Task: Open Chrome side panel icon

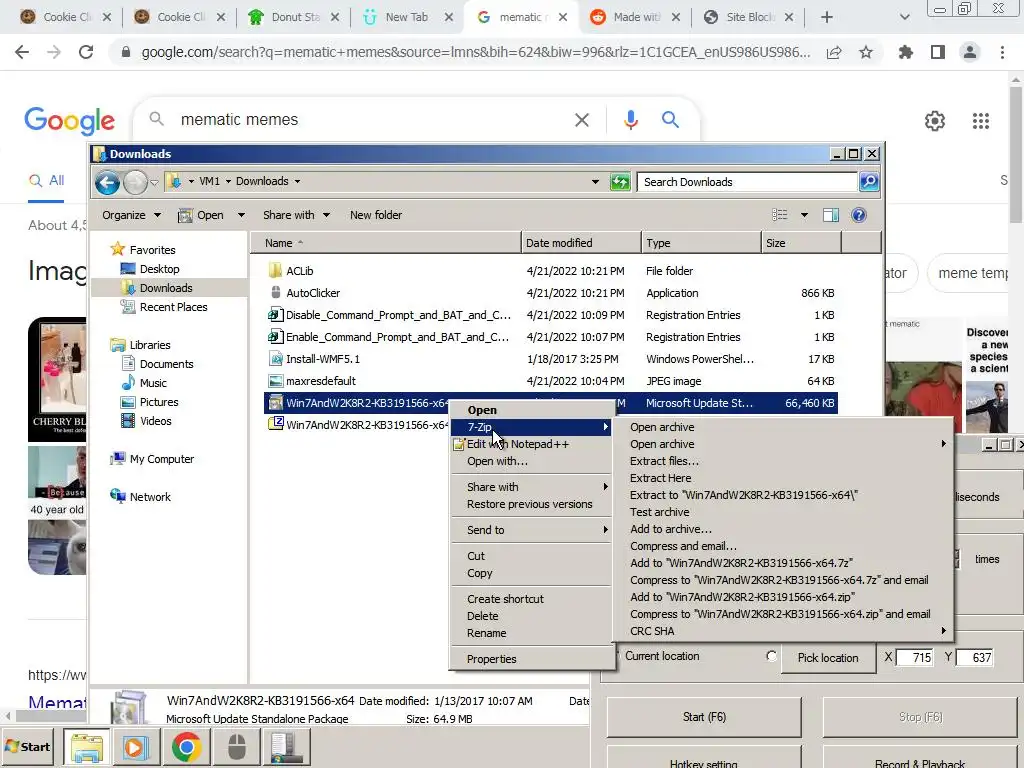Action: pos(938,52)
